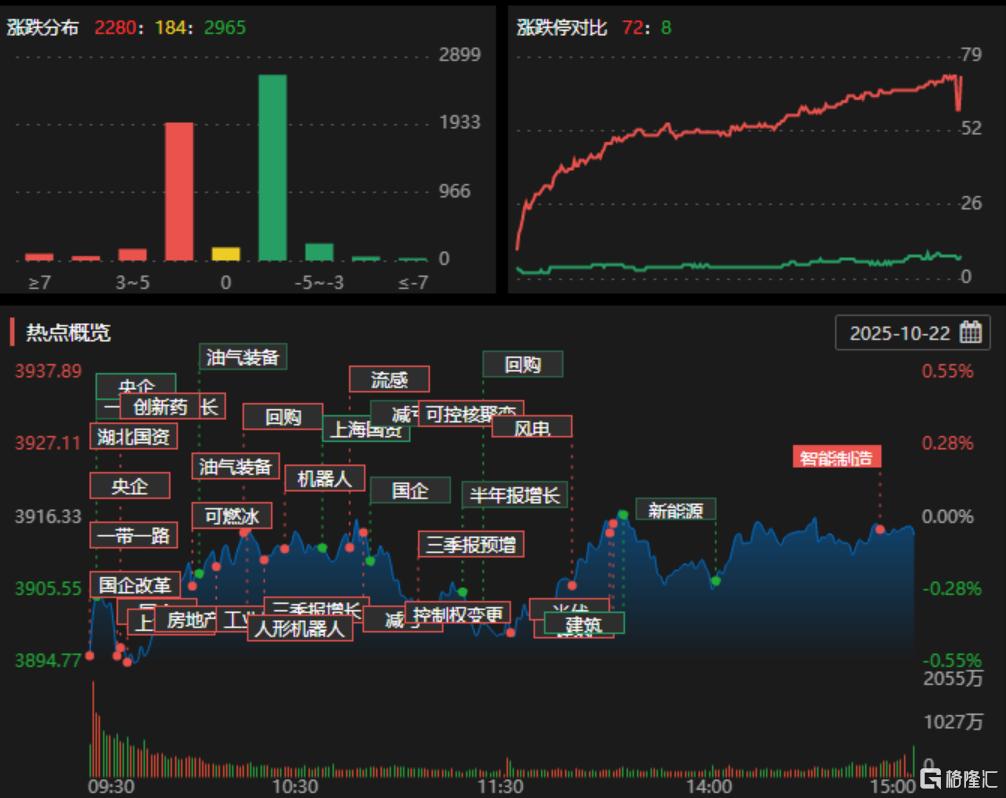This screenshot has width=1006, height=798.
Task: Click the red marker dot under 智能制造
Action: [880, 528]
